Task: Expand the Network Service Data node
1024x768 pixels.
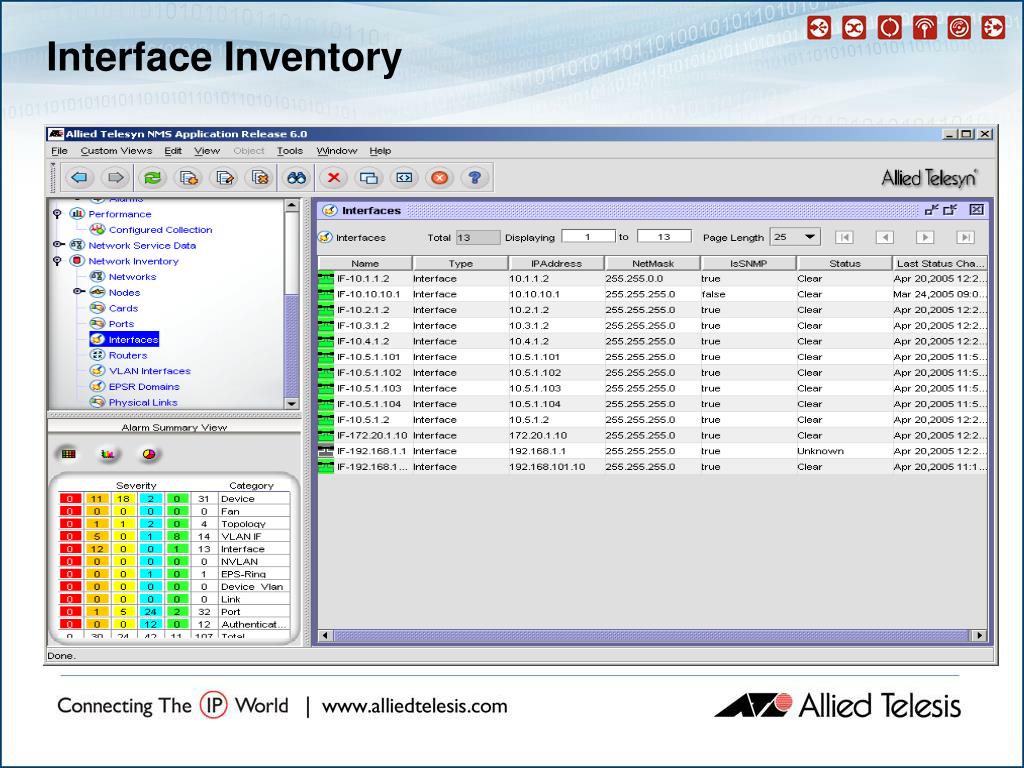Action: pos(57,245)
